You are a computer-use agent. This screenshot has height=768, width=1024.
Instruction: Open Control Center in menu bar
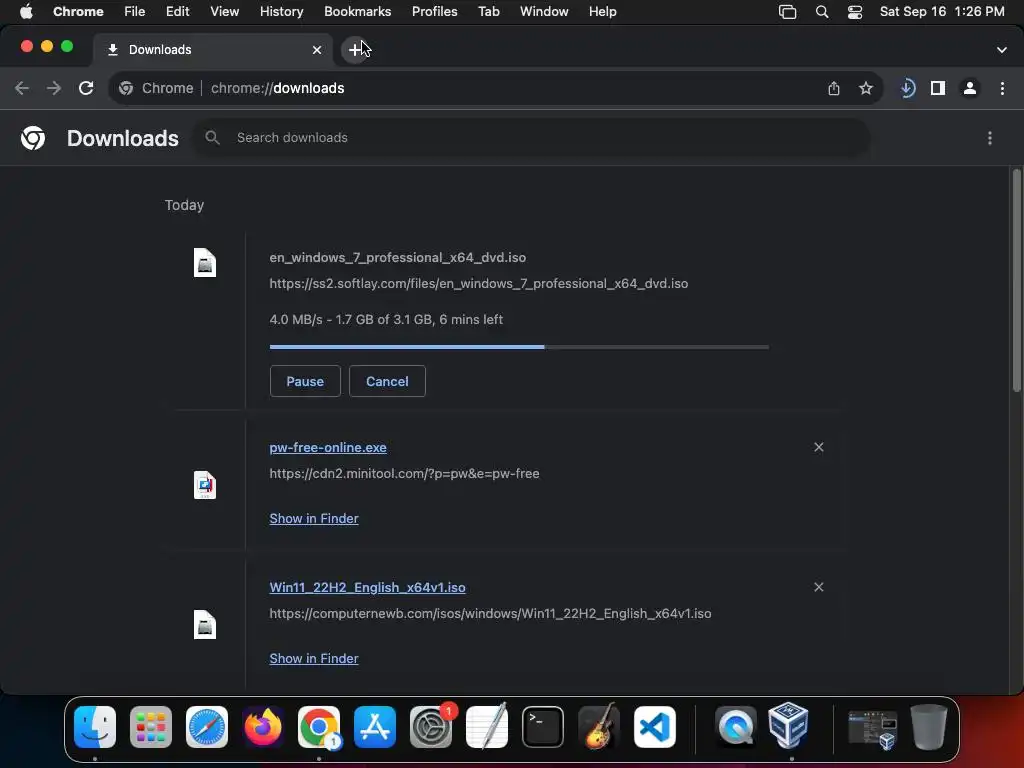[855, 12]
